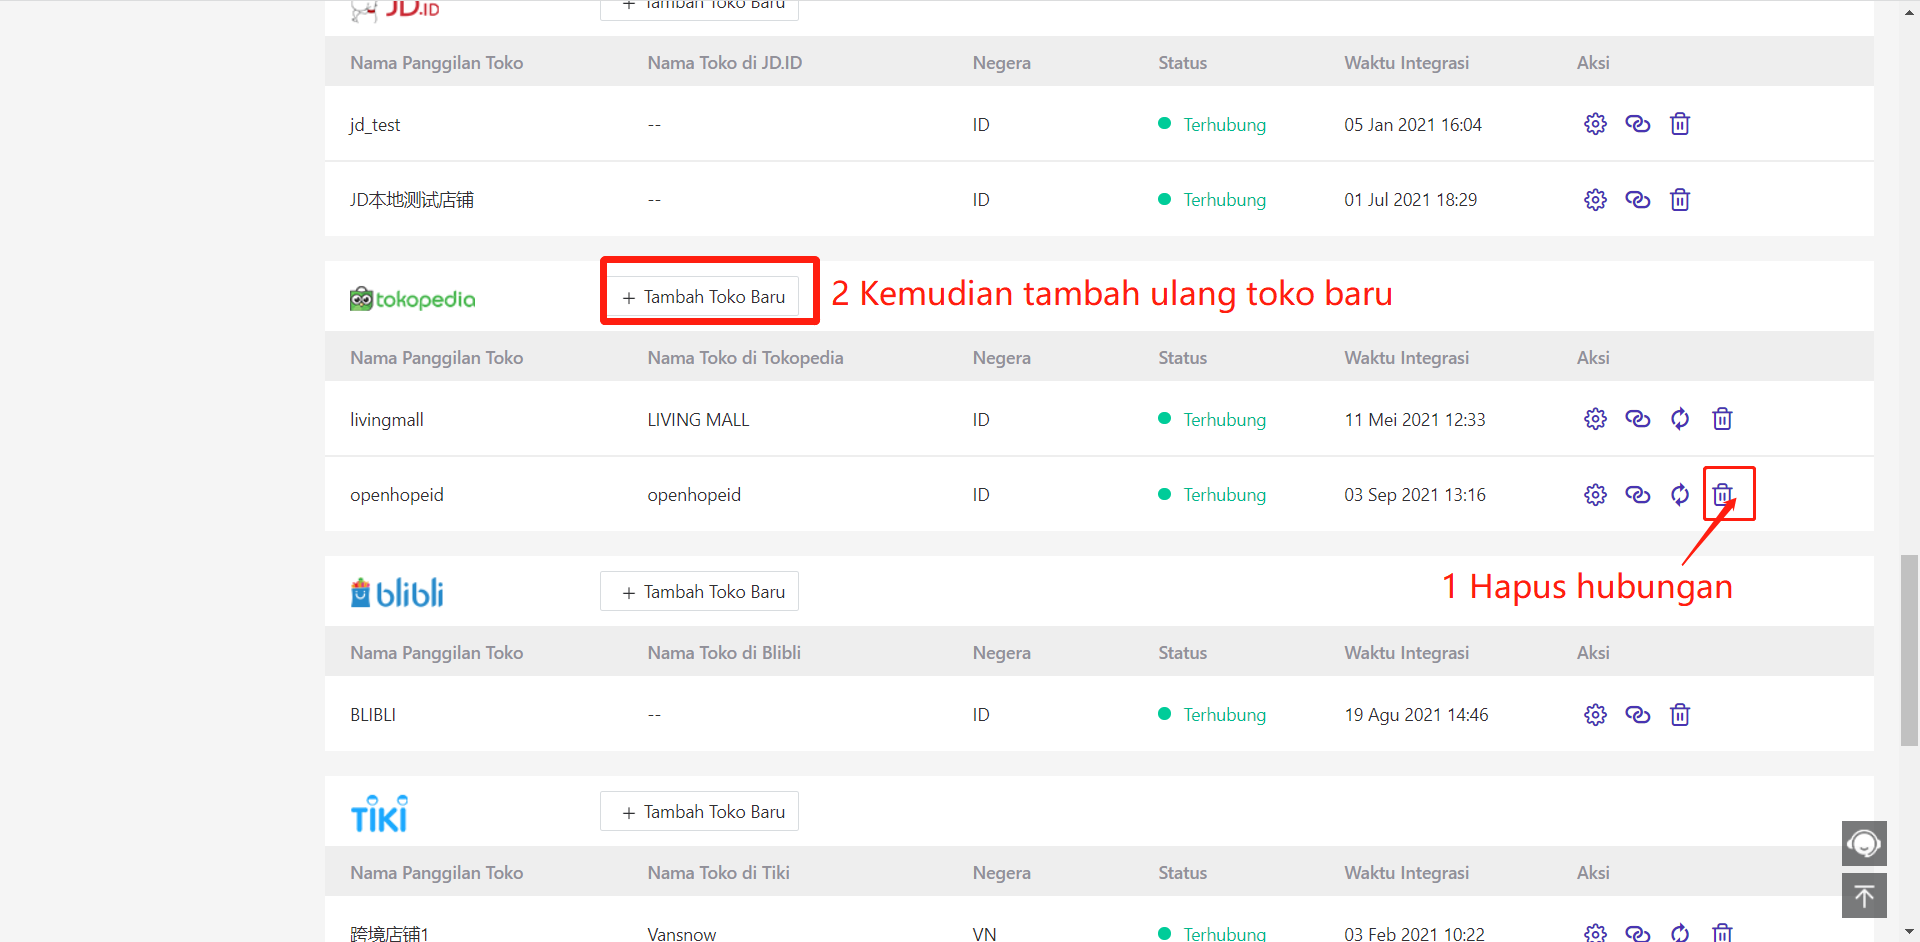Open settings gear for BLIBLI store

[1595, 714]
